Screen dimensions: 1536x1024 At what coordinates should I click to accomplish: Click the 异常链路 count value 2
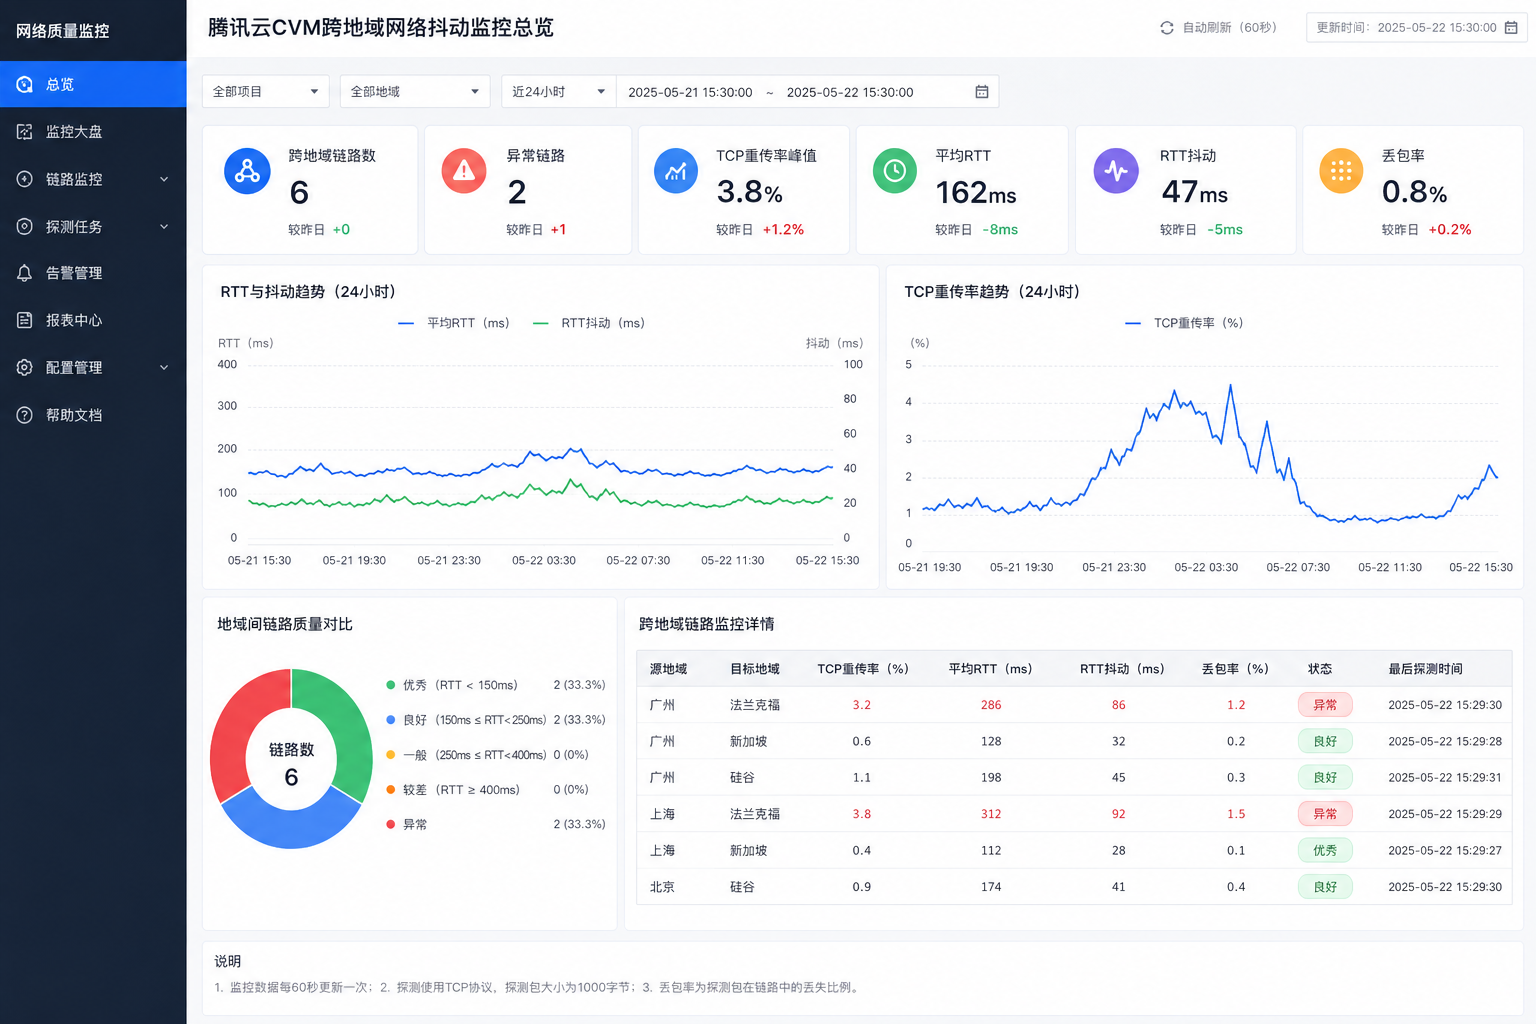coord(517,192)
